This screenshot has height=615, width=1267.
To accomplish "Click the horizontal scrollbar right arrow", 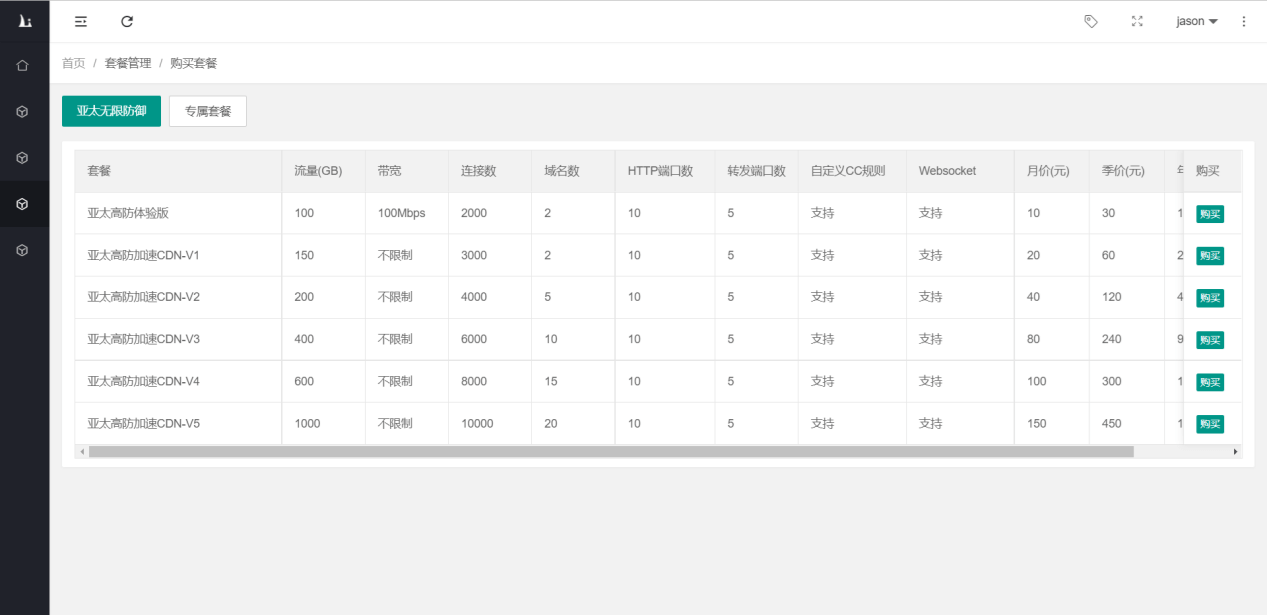I will pos(1235,452).
